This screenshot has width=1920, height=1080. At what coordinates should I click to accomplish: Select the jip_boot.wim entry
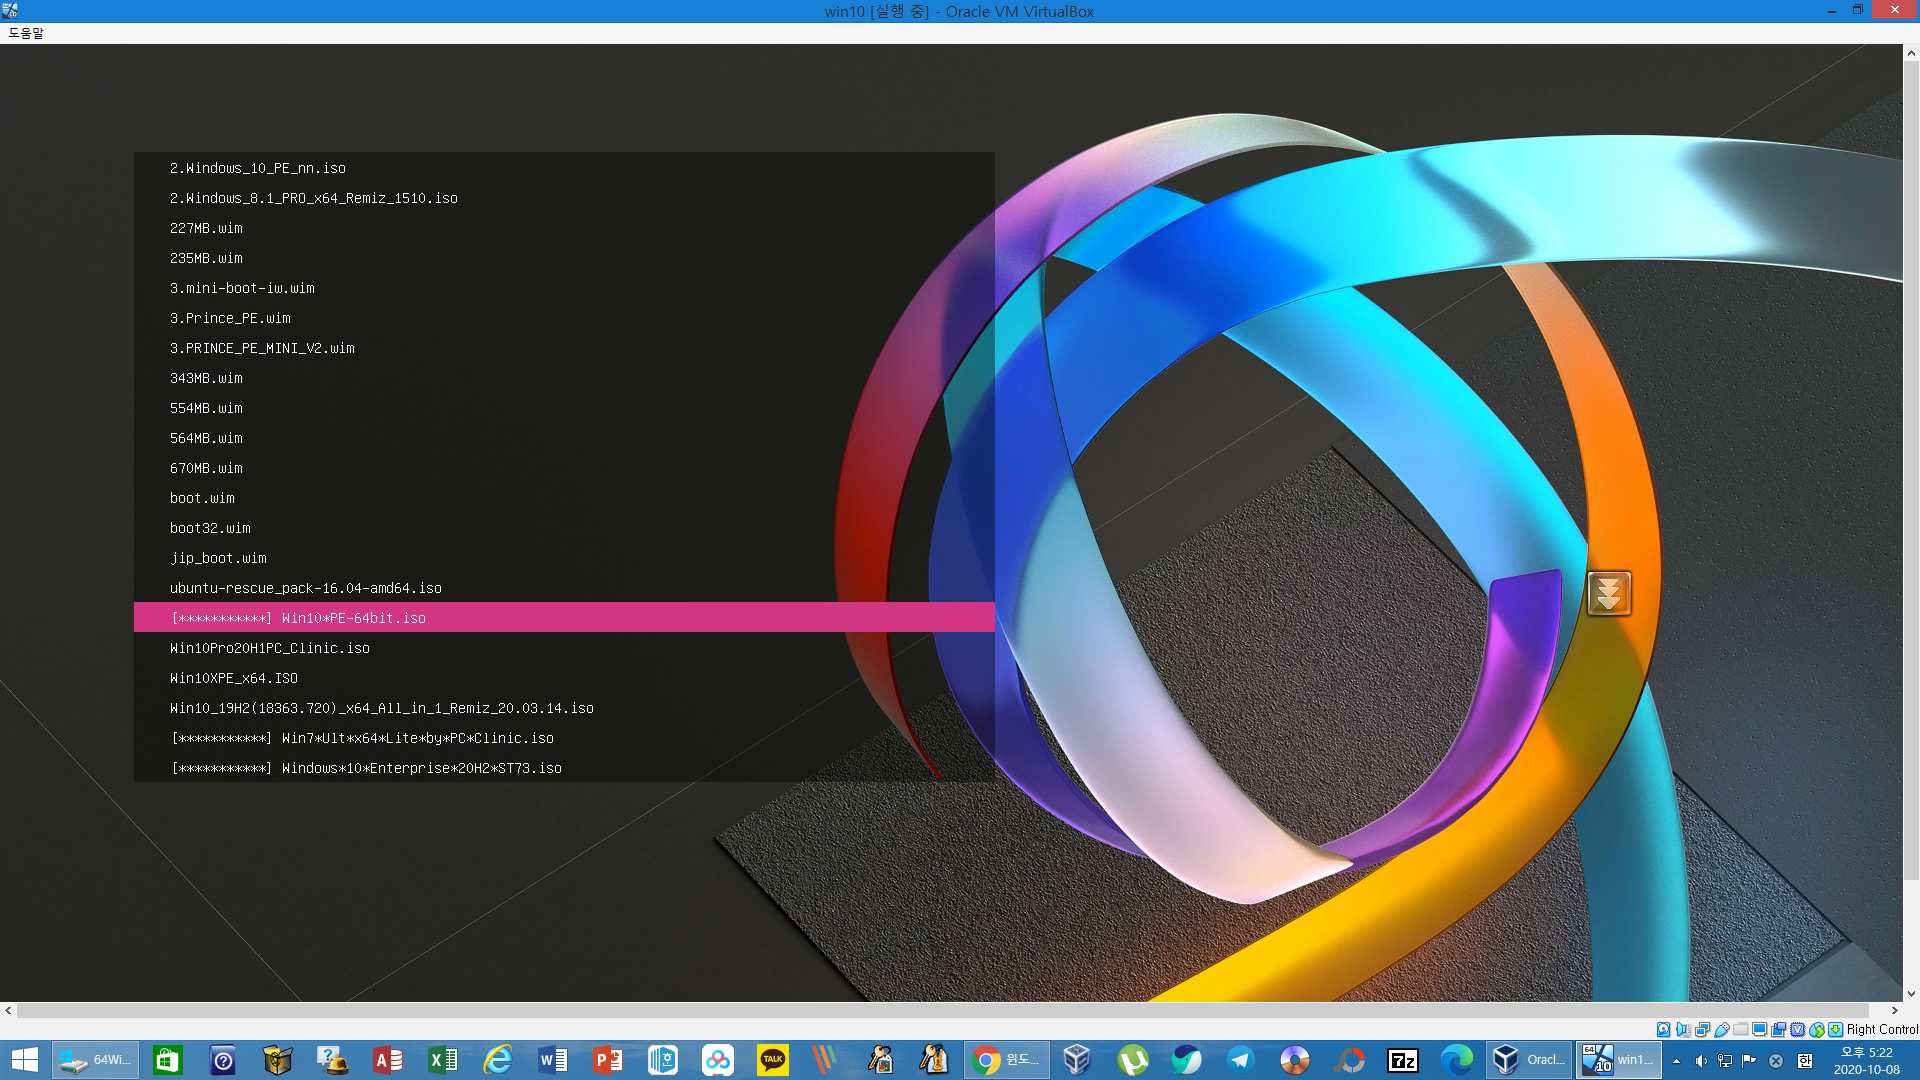564,558
